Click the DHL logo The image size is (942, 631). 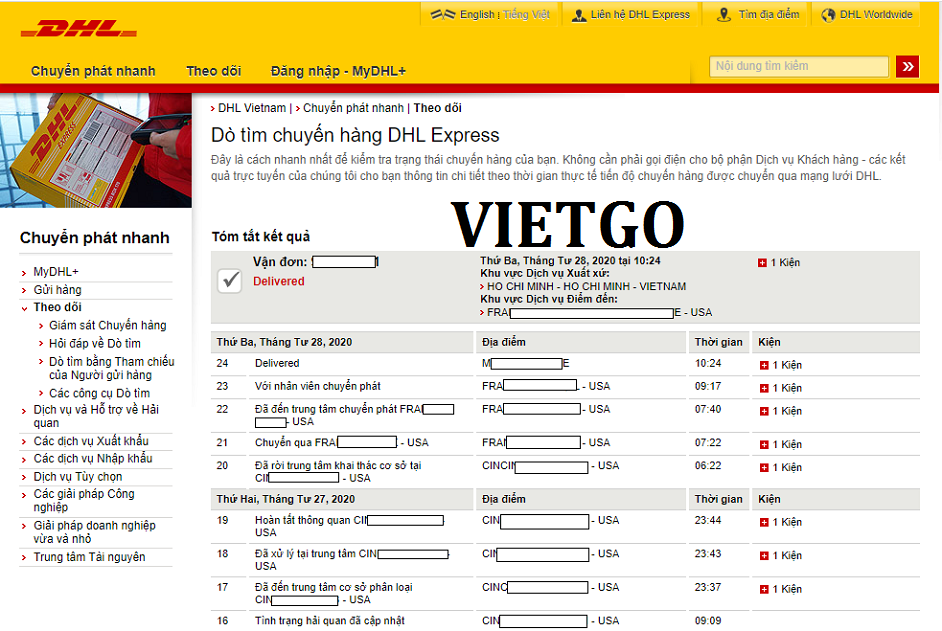point(79,28)
